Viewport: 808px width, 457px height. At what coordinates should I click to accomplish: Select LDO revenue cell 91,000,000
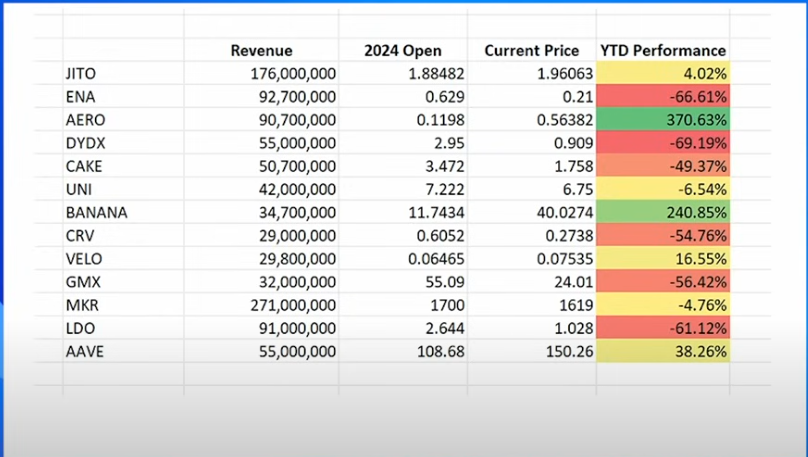click(261, 329)
